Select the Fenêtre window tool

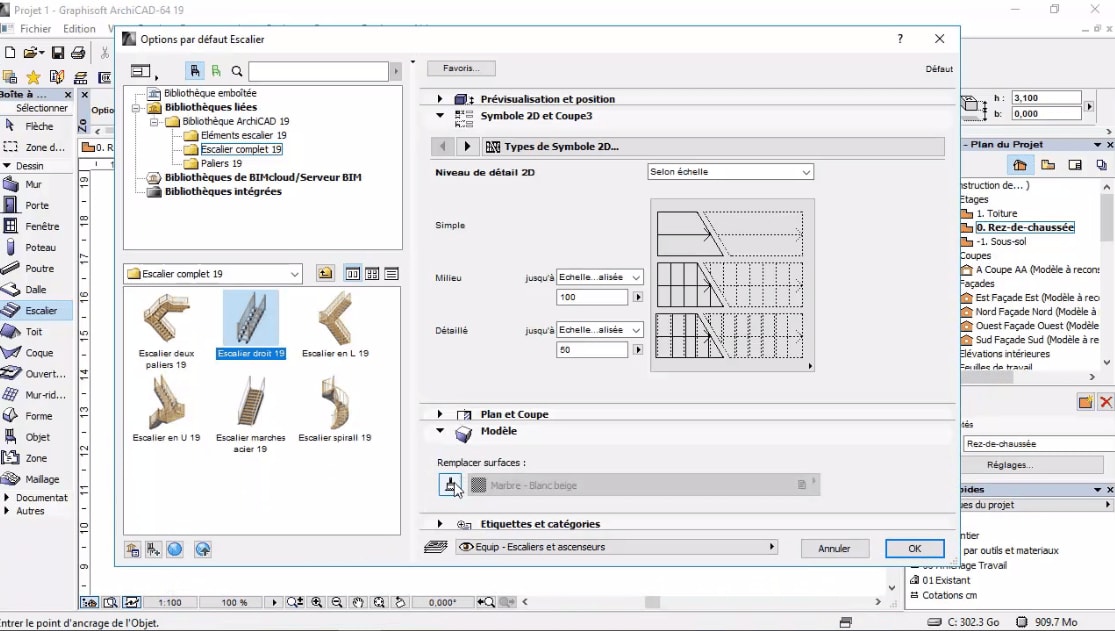41,226
